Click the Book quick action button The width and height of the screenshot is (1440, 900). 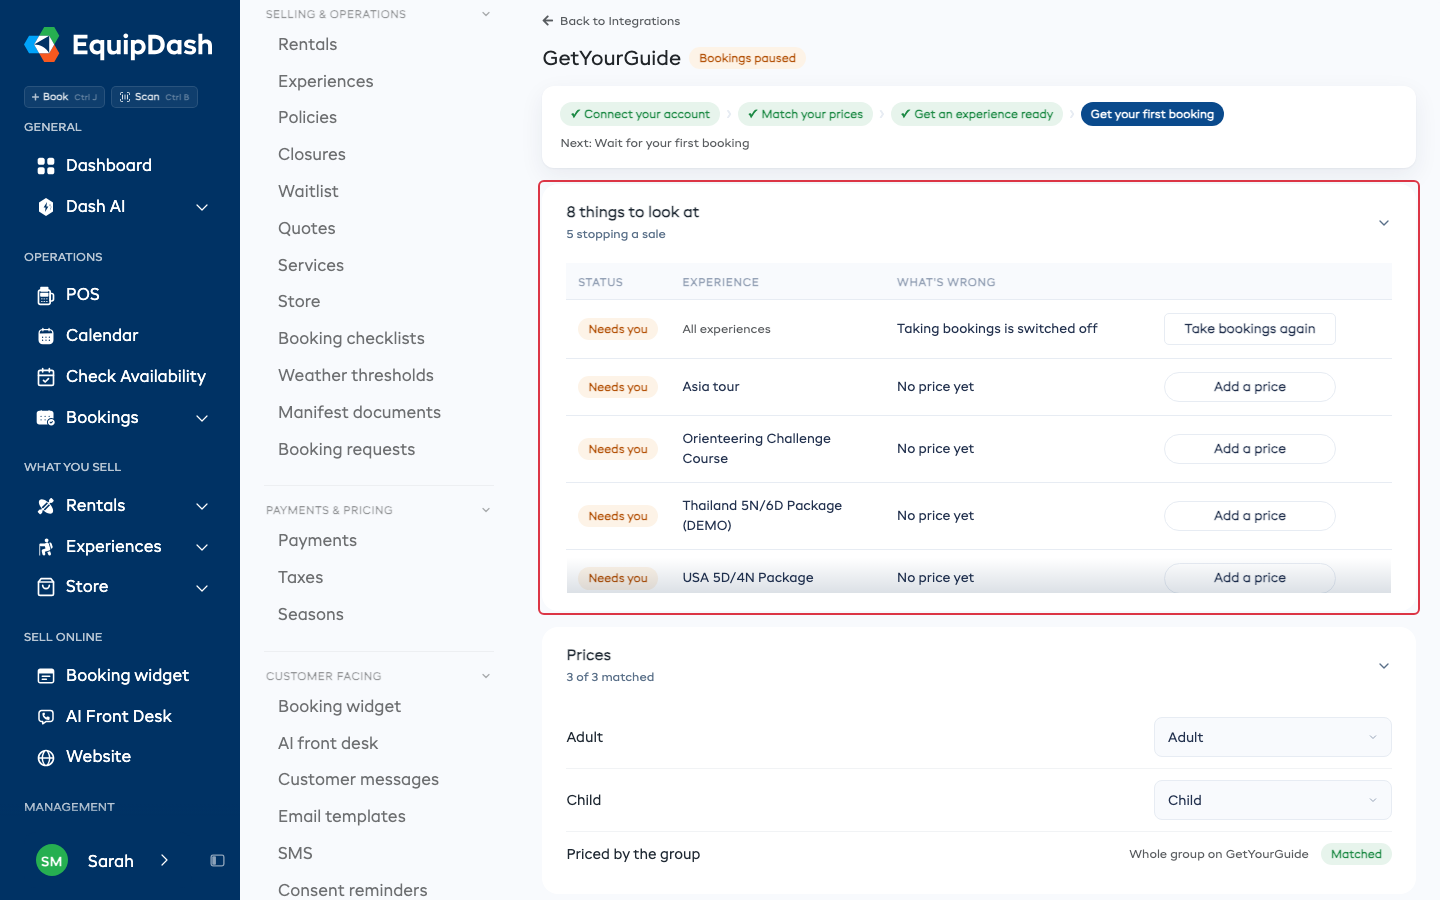[64, 97]
